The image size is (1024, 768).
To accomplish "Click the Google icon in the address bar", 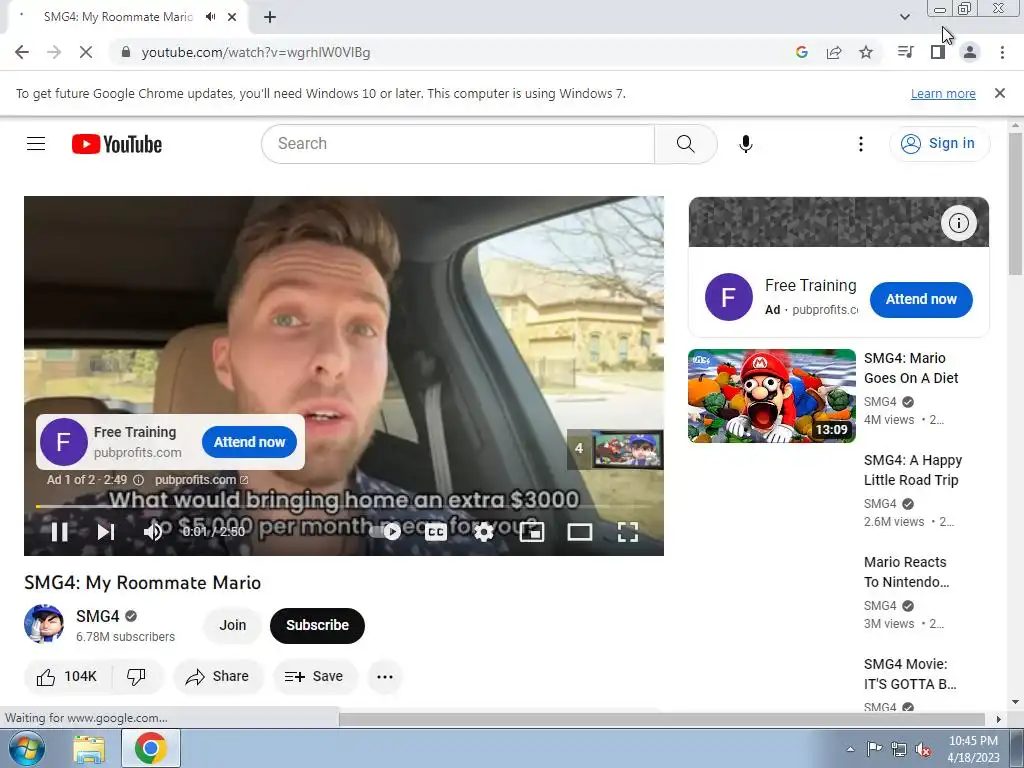I will (x=802, y=52).
